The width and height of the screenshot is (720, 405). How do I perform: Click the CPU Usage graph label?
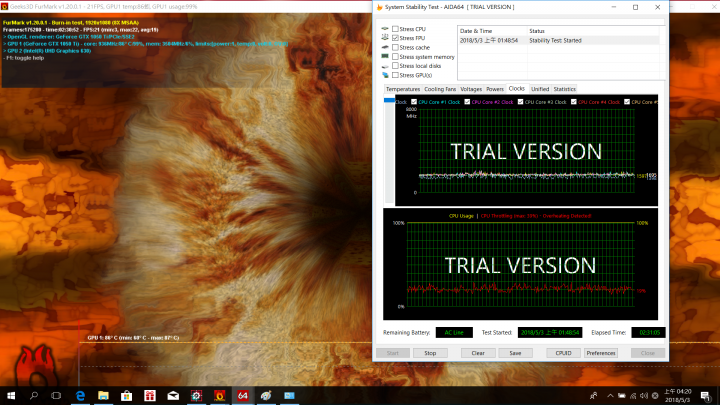(x=461, y=216)
